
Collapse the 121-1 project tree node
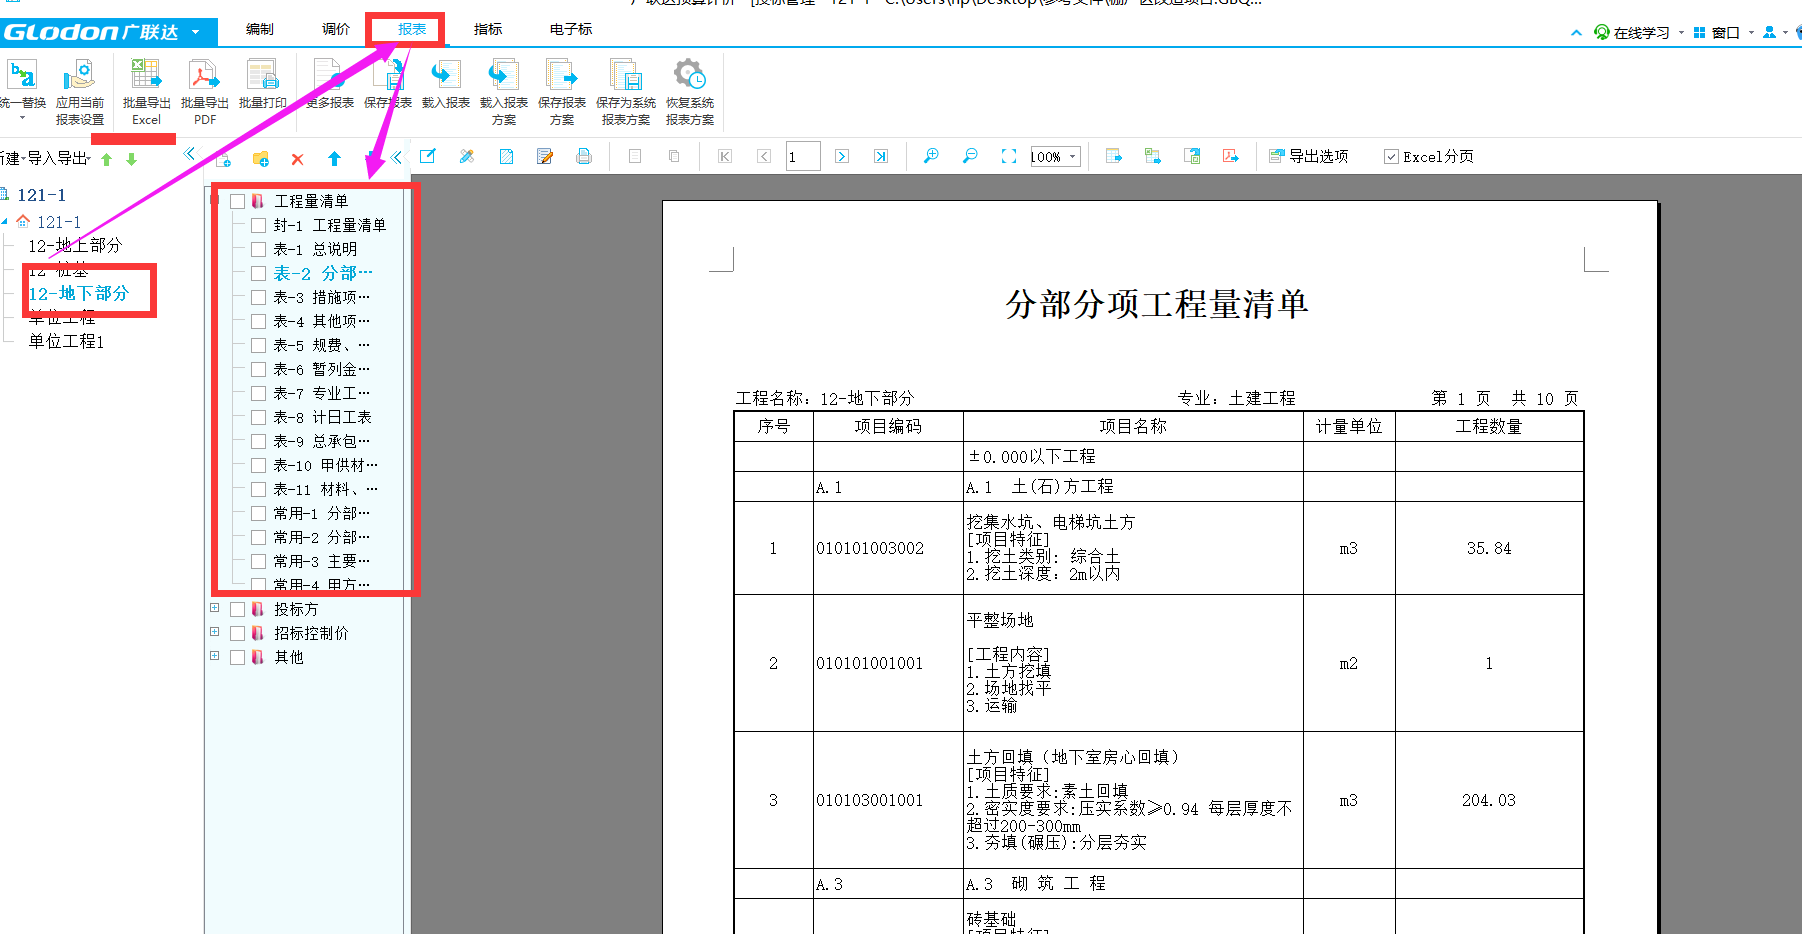point(4,221)
